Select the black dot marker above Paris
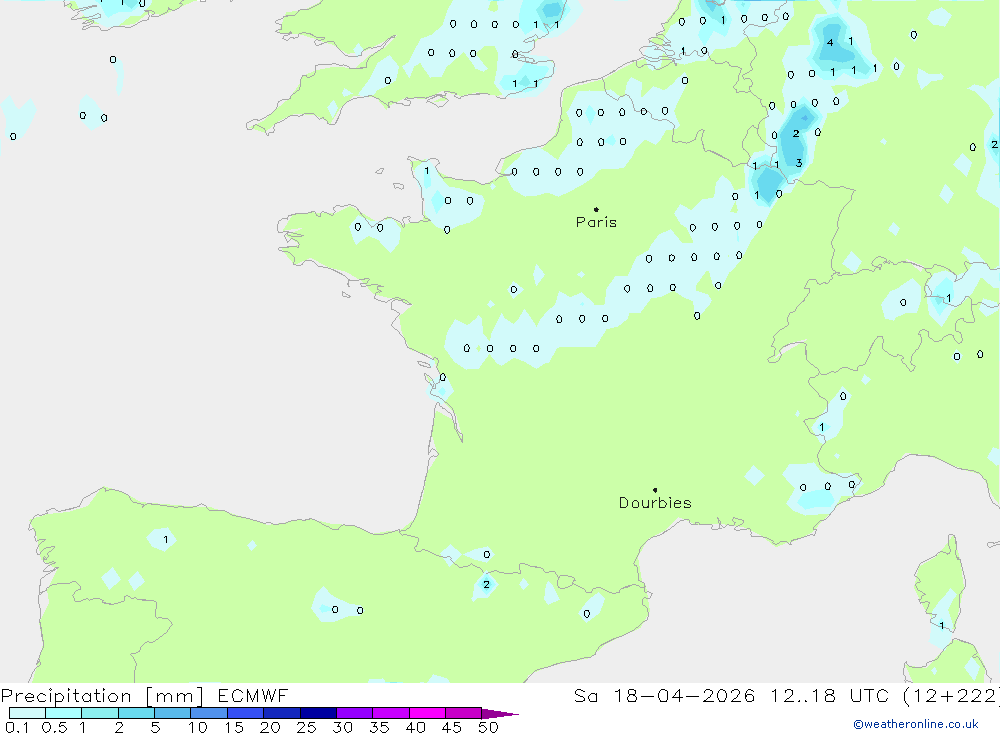 click(x=596, y=209)
